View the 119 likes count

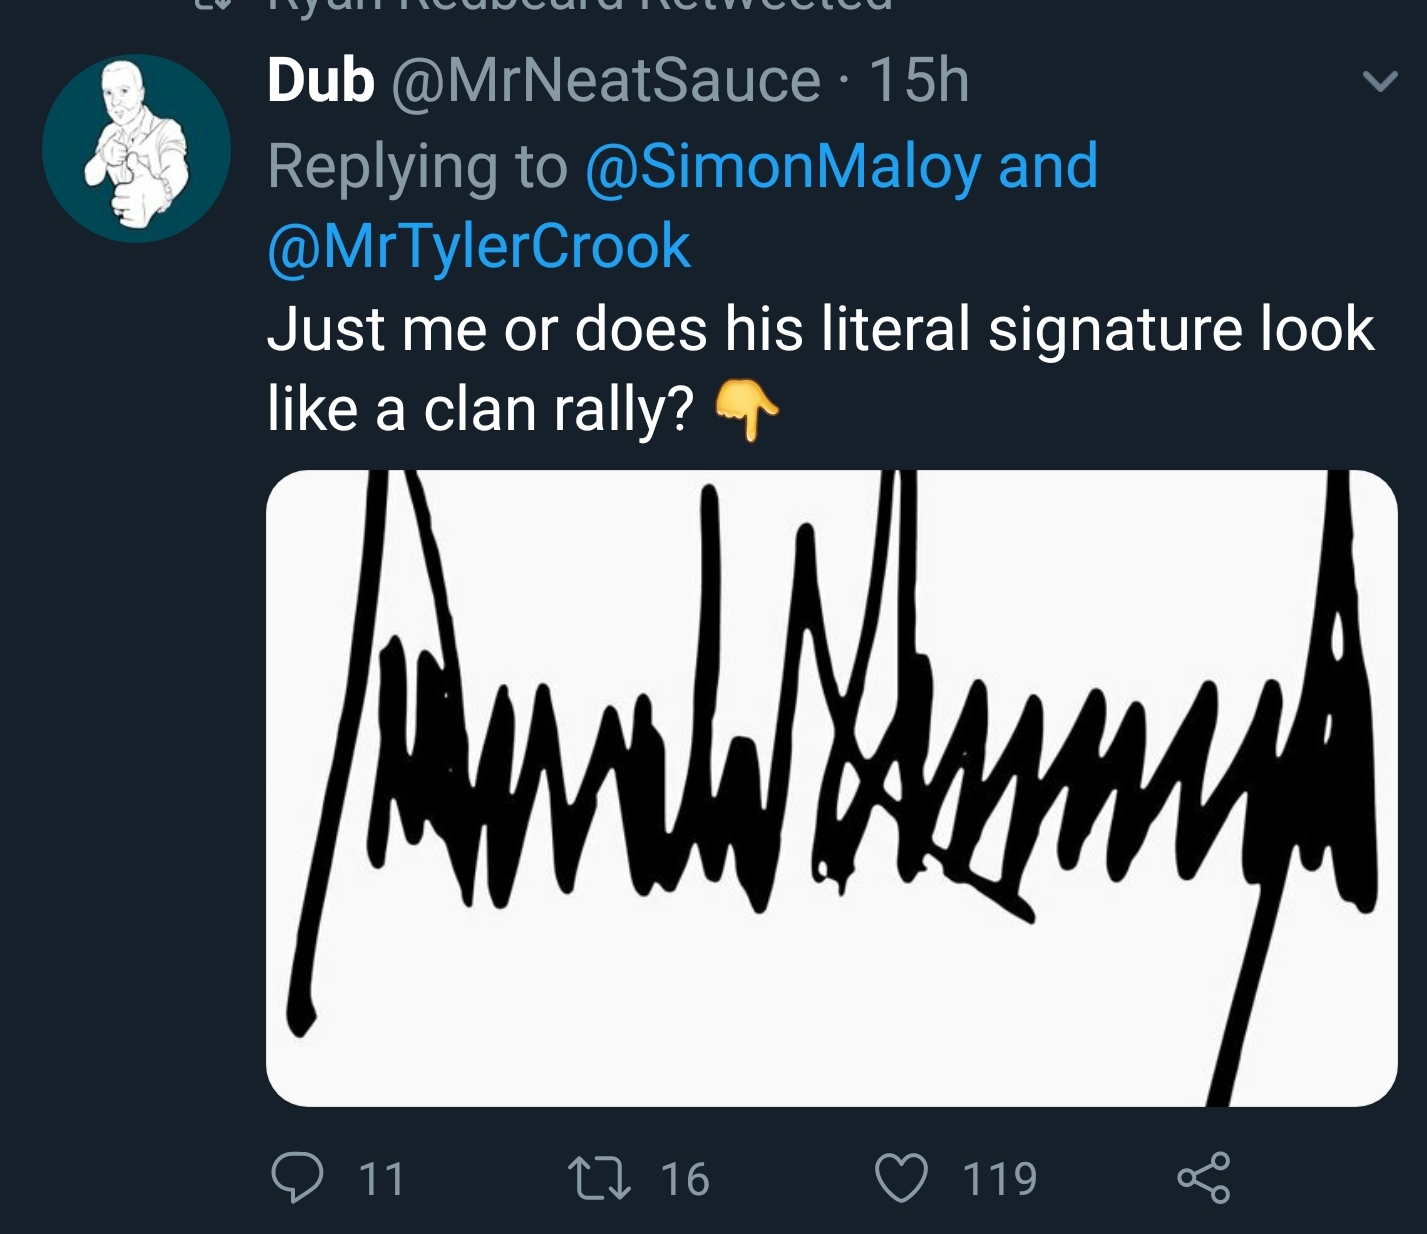pos(1000,1179)
